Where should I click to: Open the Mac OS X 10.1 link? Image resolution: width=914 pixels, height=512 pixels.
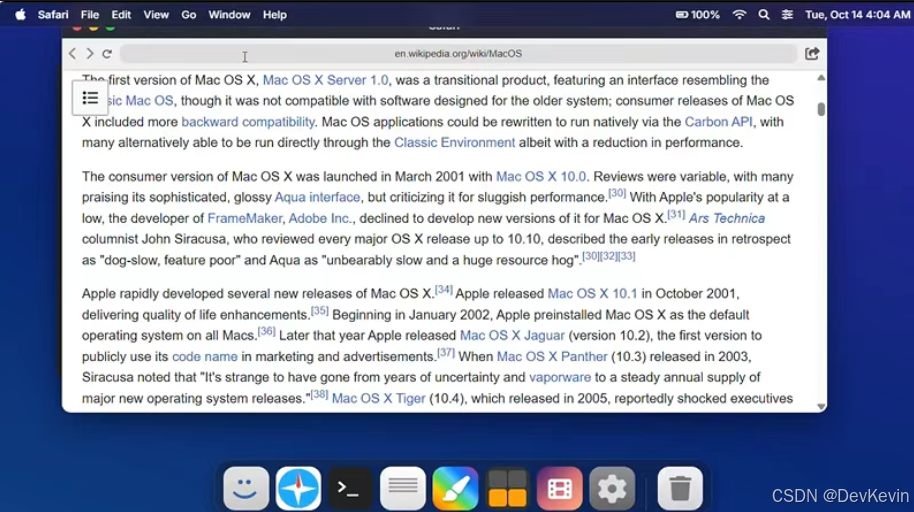click(592, 294)
